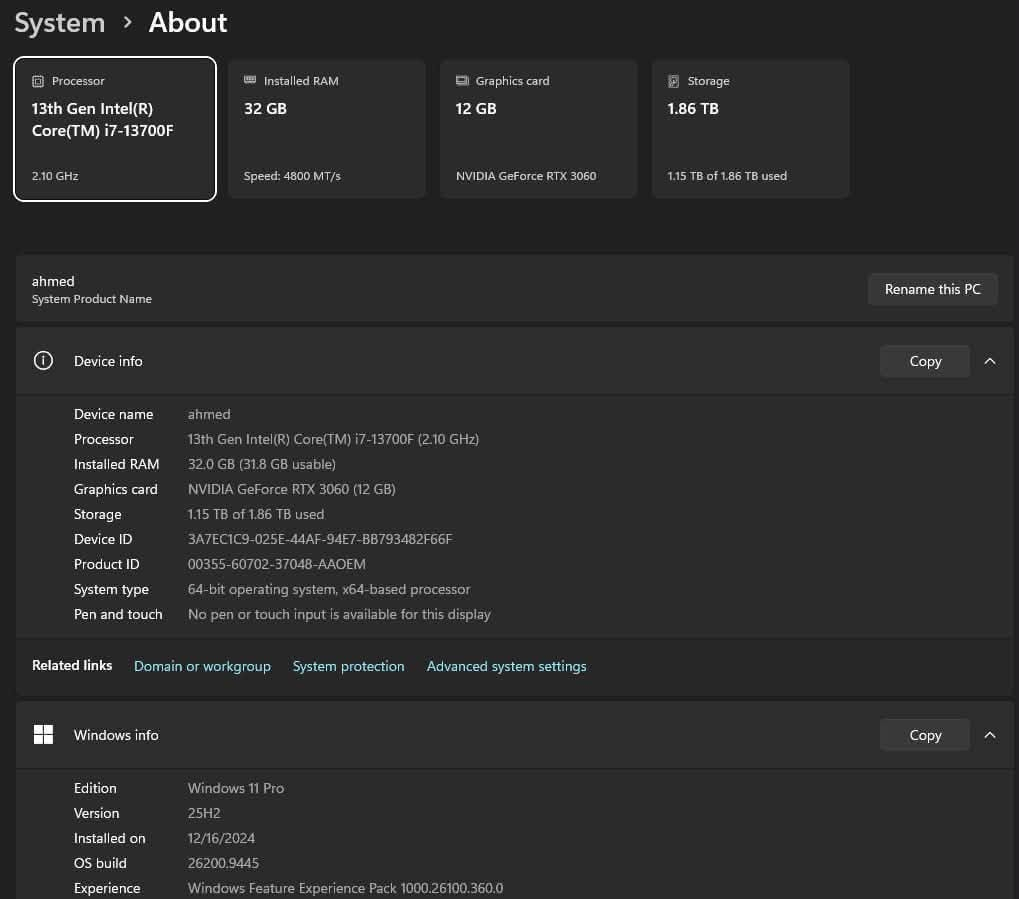Screen dimensions: 1019x899
Task: Click the Storage drive icon
Action: (x=673, y=81)
